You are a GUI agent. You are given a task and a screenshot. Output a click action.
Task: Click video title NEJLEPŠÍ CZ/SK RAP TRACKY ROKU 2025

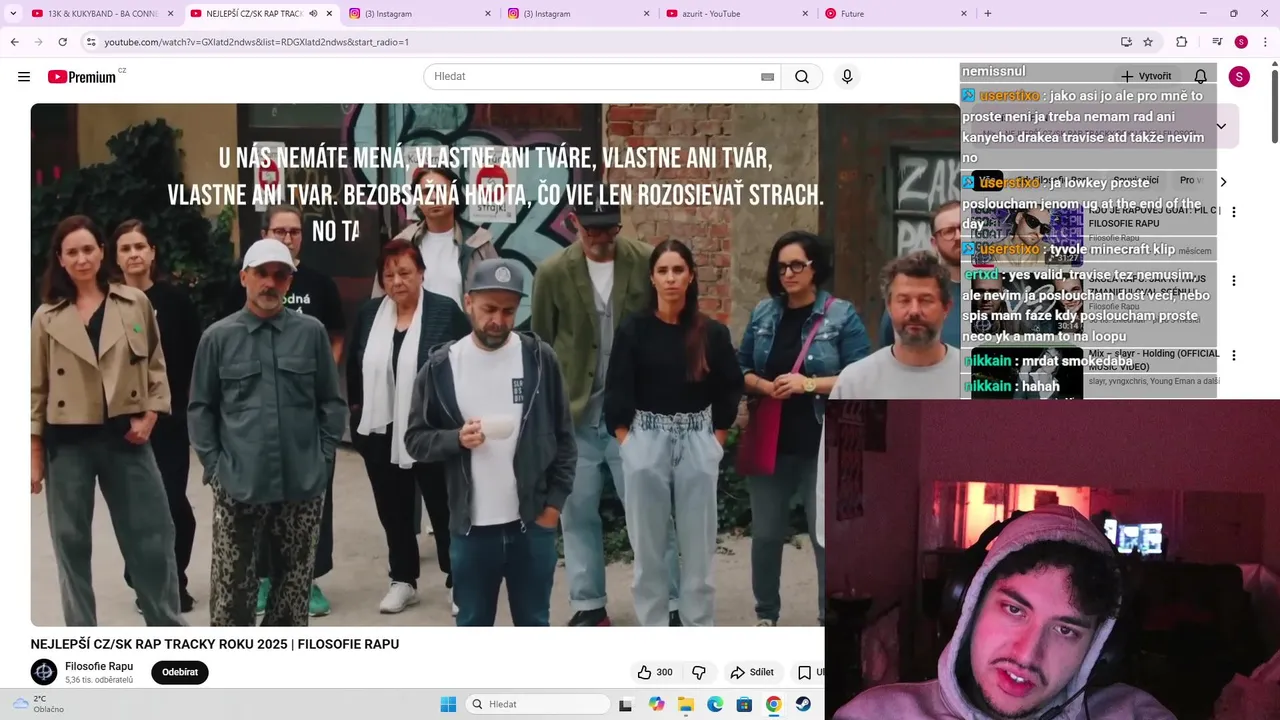tap(215, 644)
